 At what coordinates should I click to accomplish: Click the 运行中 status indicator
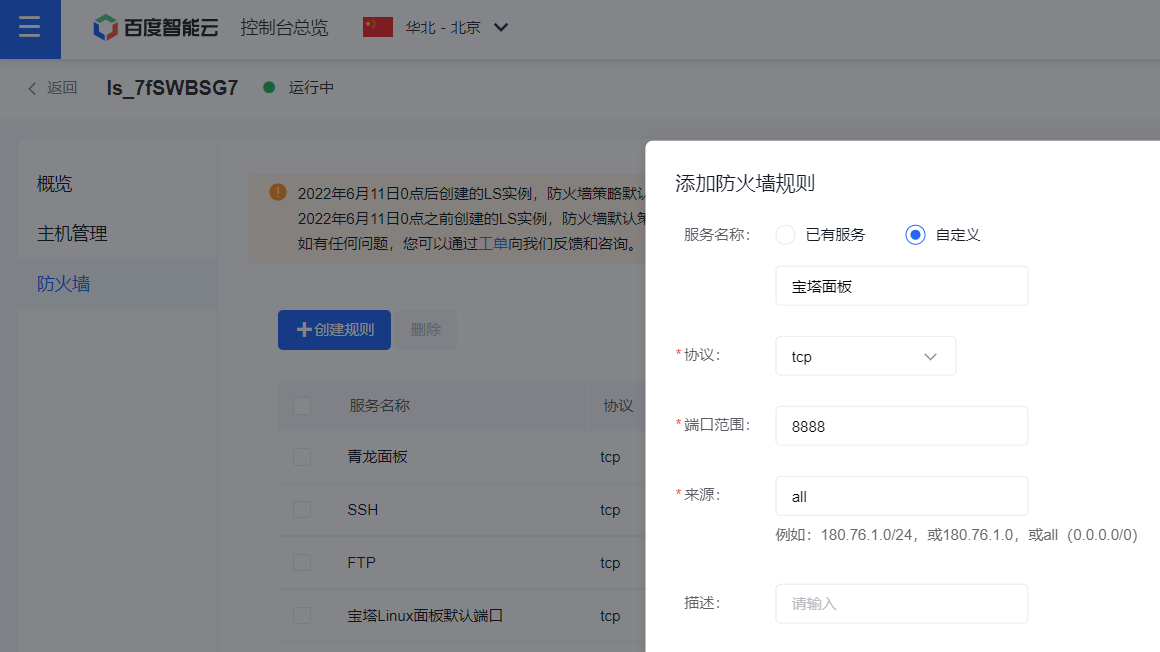299,88
